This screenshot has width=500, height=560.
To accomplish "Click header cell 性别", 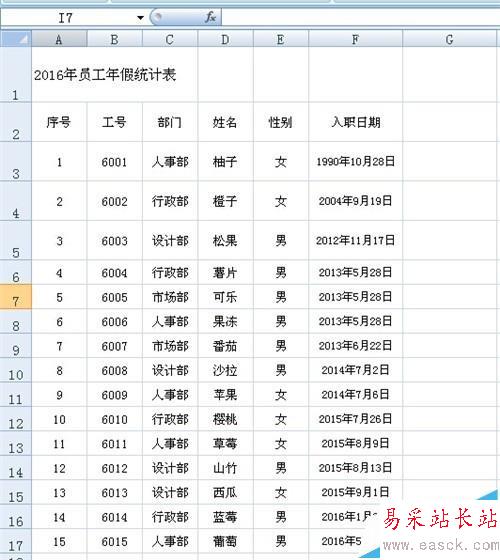I will [x=281, y=122].
